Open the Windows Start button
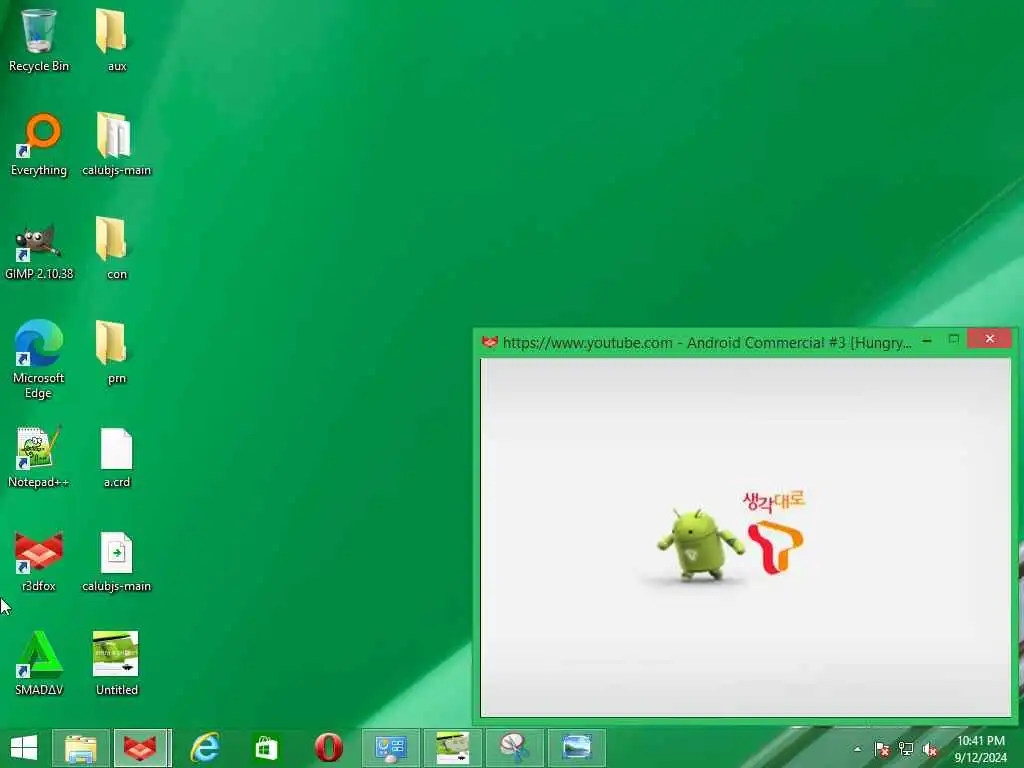This screenshot has width=1024, height=768. pos(24,748)
